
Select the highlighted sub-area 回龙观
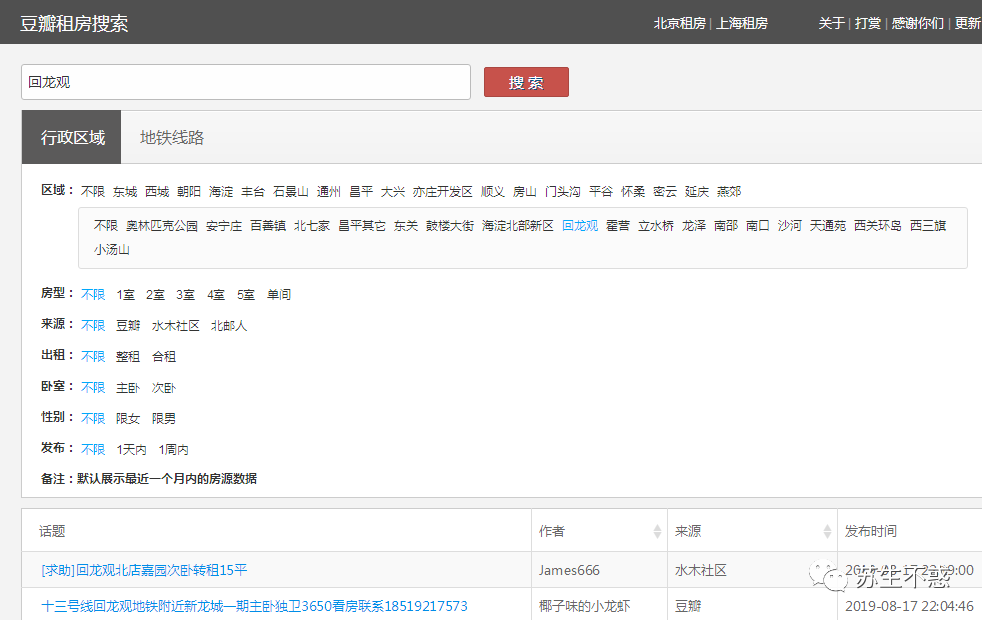[580, 225]
